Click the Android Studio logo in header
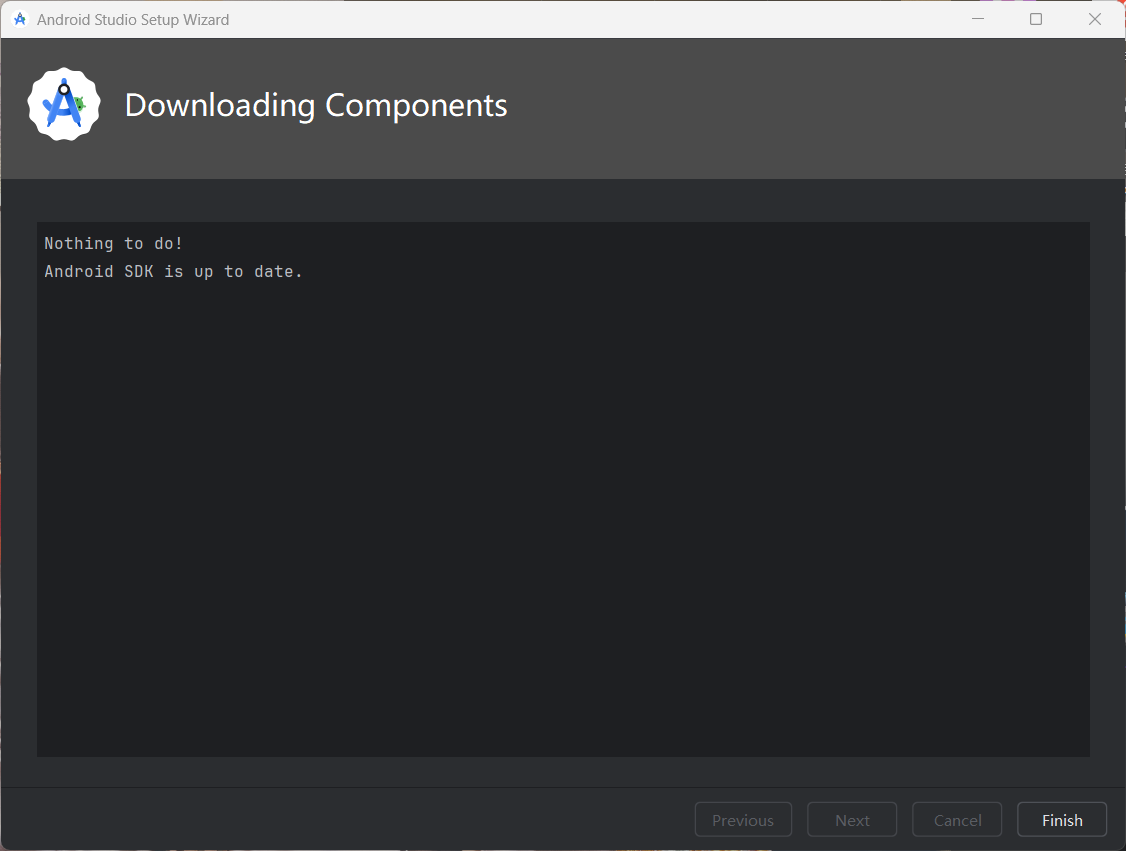This screenshot has height=851, width=1126. (64, 105)
